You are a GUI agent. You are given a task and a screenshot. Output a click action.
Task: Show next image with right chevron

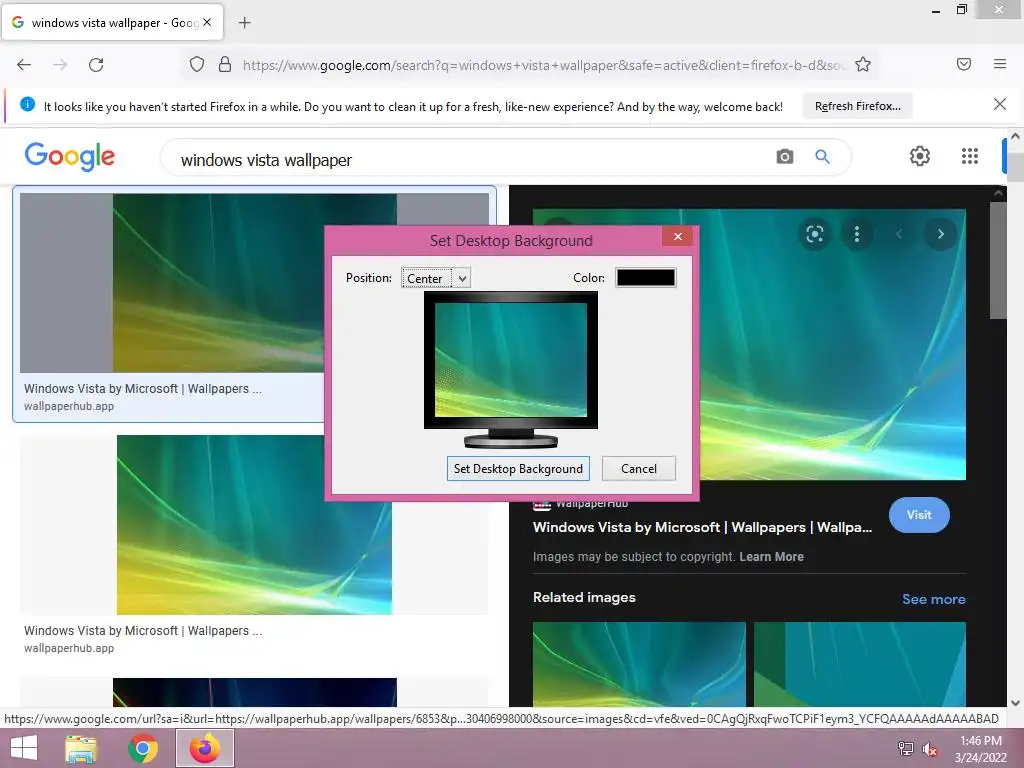(x=940, y=234)
